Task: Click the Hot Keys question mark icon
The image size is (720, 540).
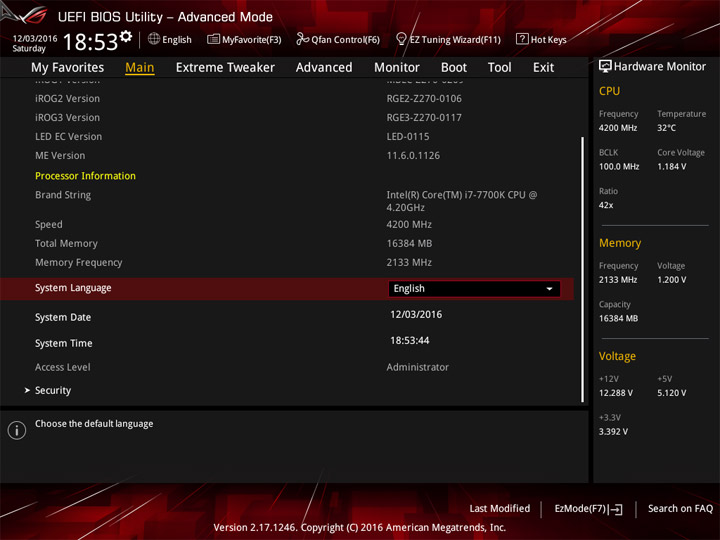Action: point(522,39)
